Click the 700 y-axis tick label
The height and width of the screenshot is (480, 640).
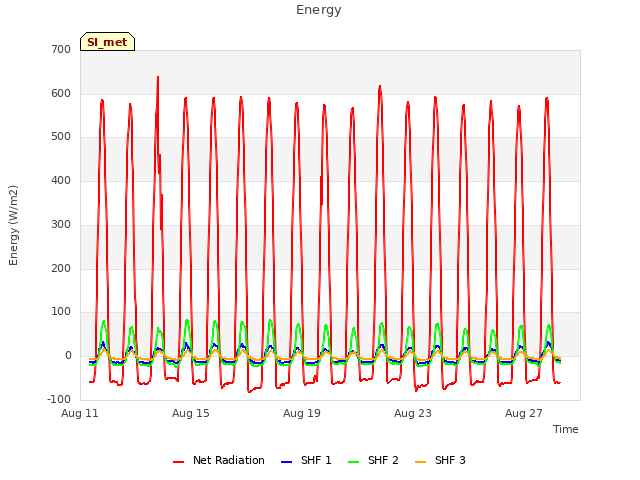click(61, 50)
